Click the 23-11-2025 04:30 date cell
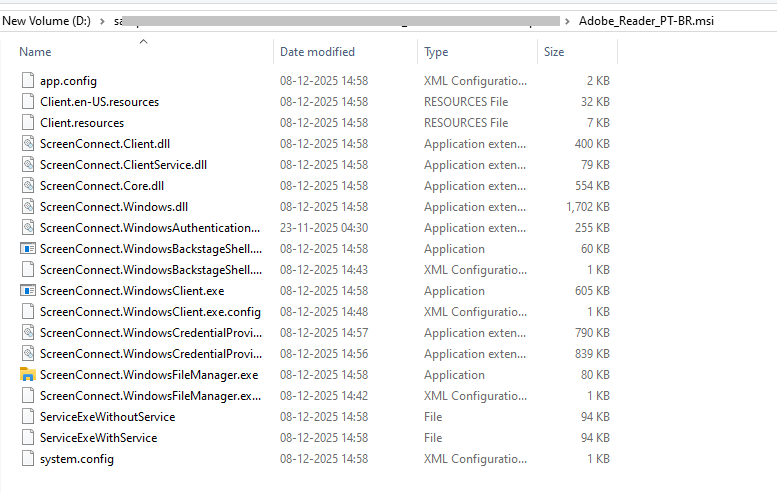The image size is (777, 493). click(324, 227)
